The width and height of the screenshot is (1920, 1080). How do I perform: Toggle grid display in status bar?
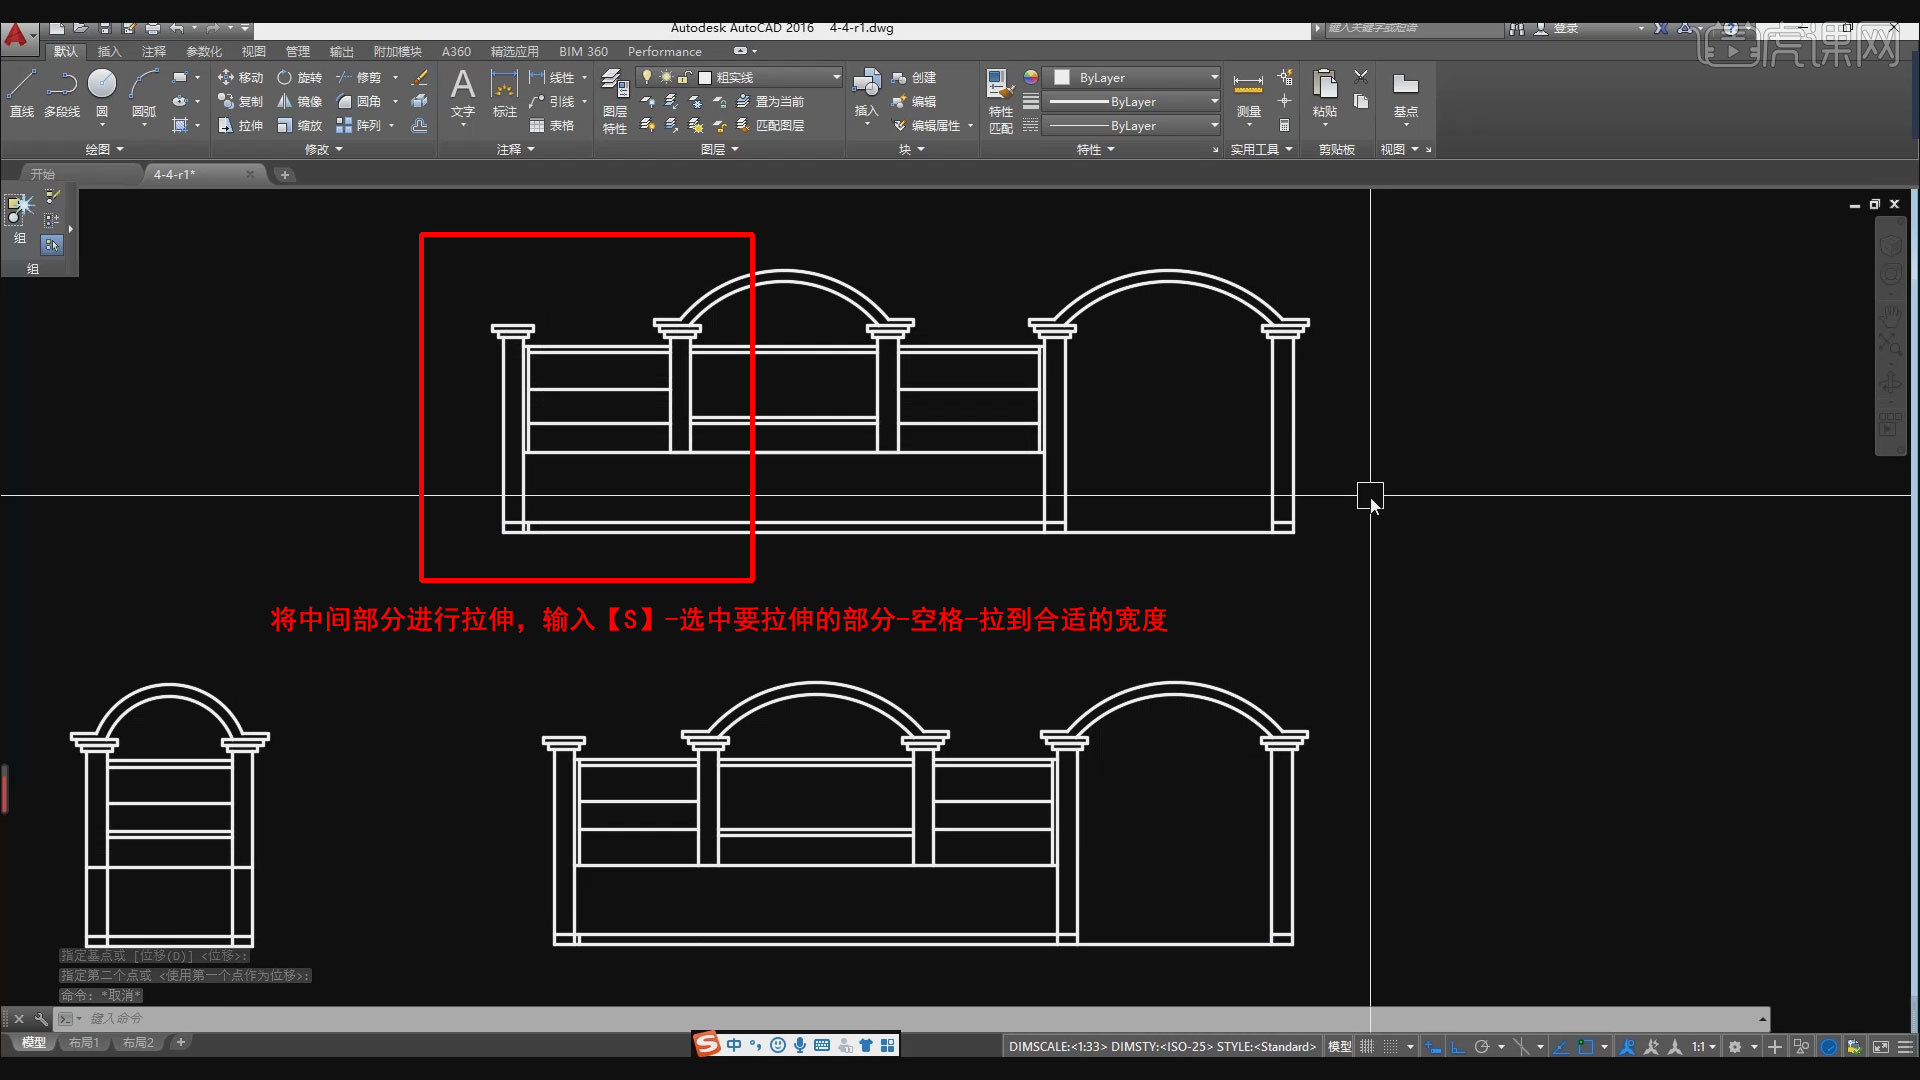pyautogui.click(x=1367, y=1047)
